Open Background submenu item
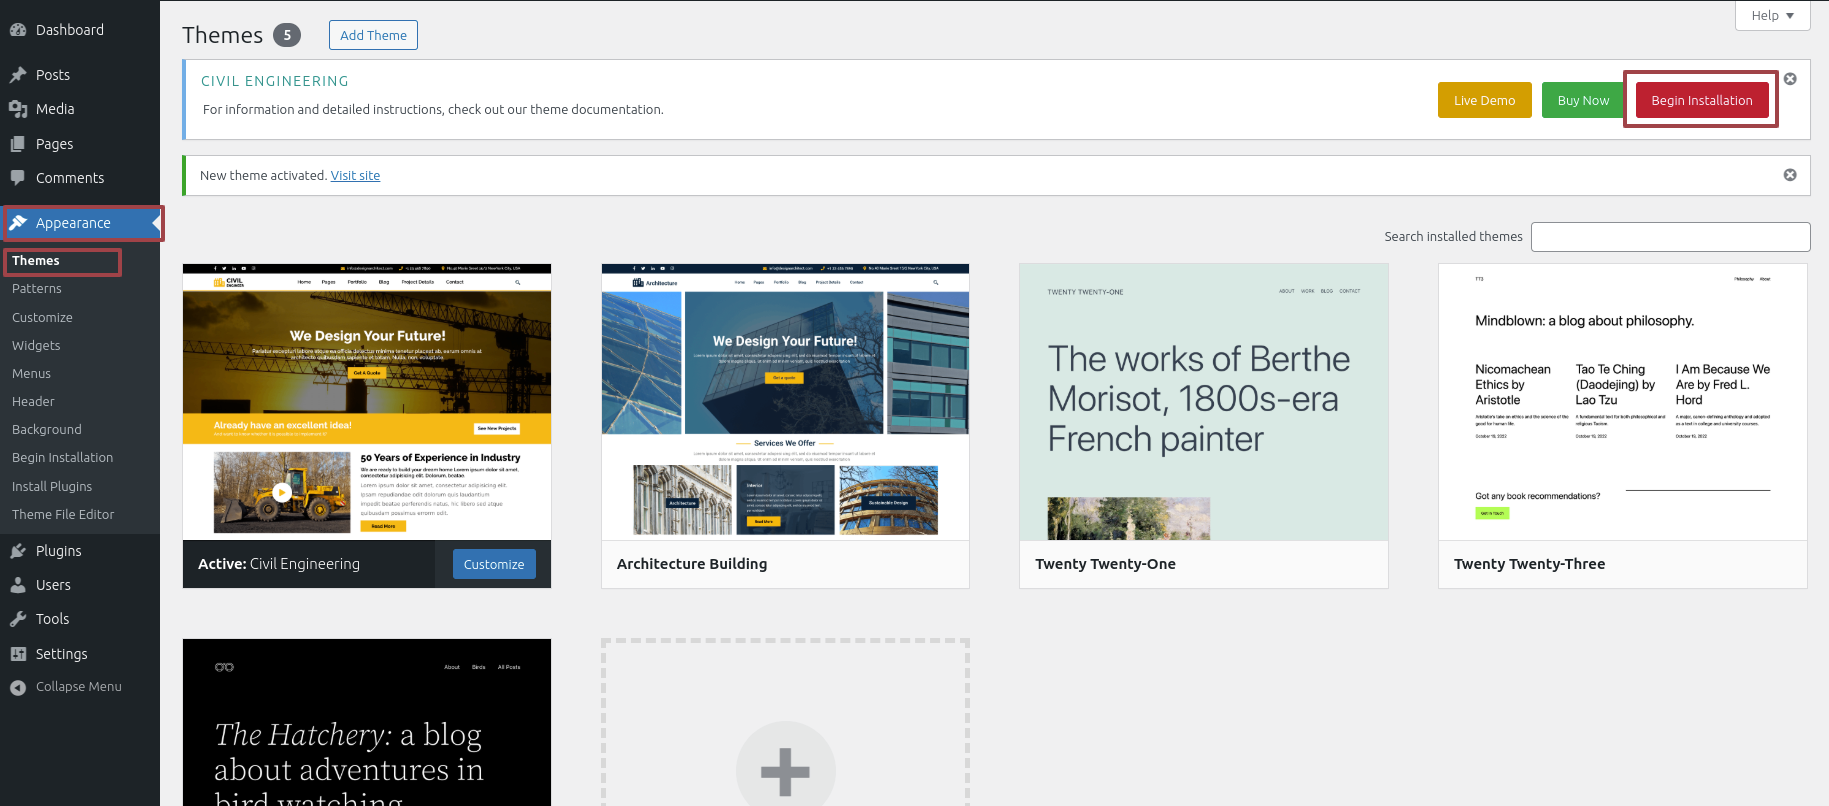 [47, 429]
